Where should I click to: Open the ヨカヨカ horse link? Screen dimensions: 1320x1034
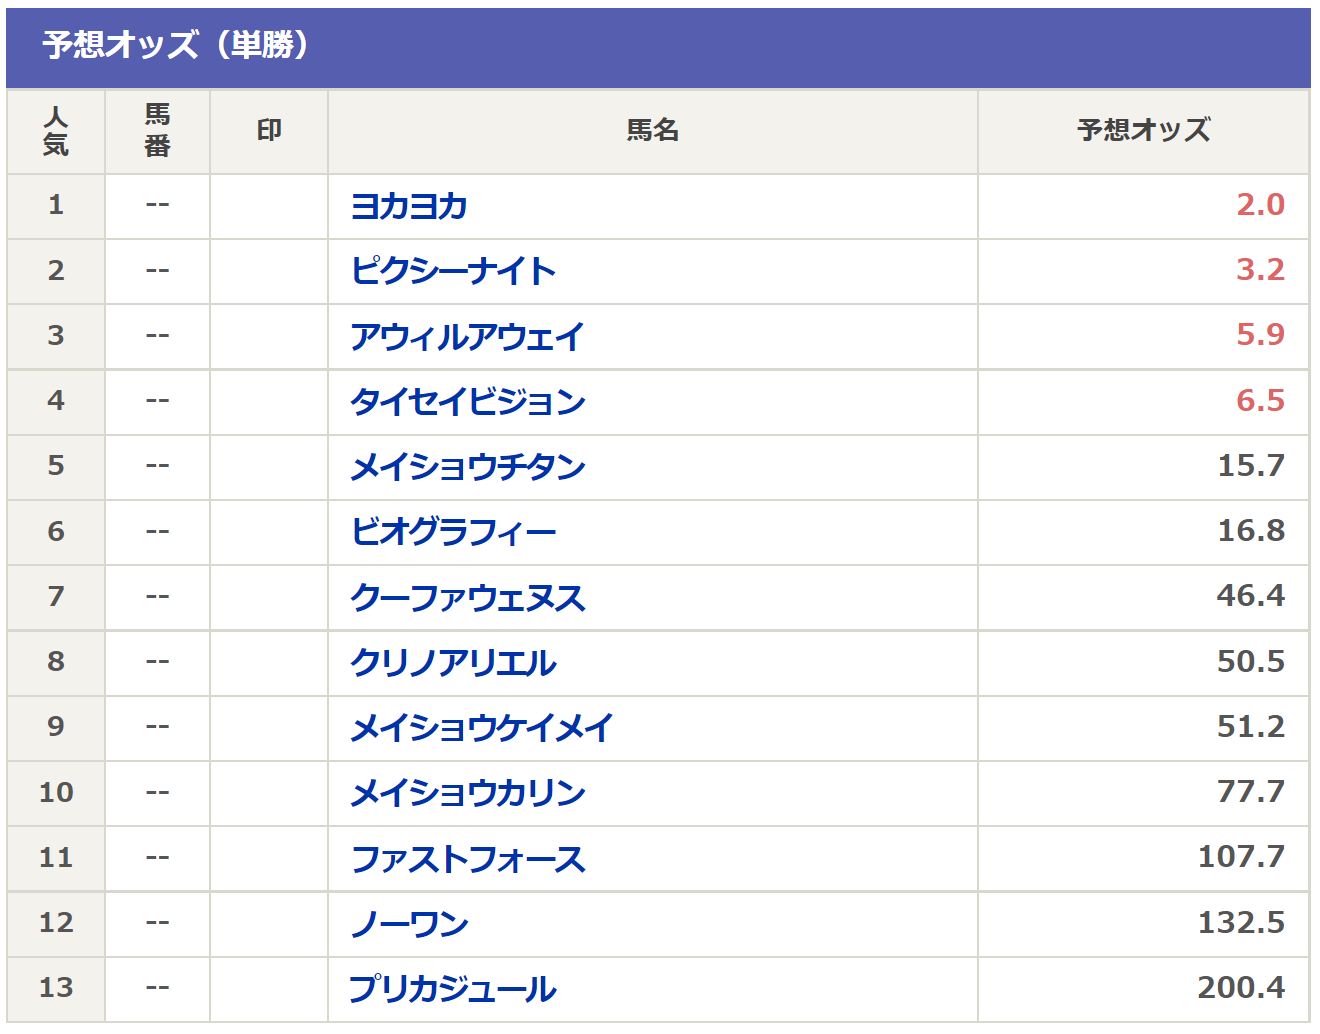[x=409, y=206]
